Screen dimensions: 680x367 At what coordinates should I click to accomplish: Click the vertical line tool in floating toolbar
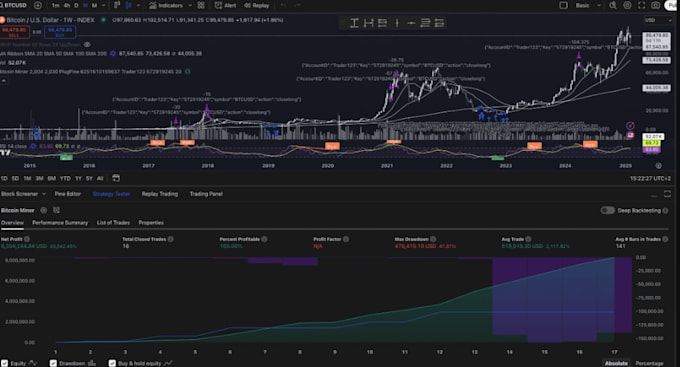tap(396, 23)
